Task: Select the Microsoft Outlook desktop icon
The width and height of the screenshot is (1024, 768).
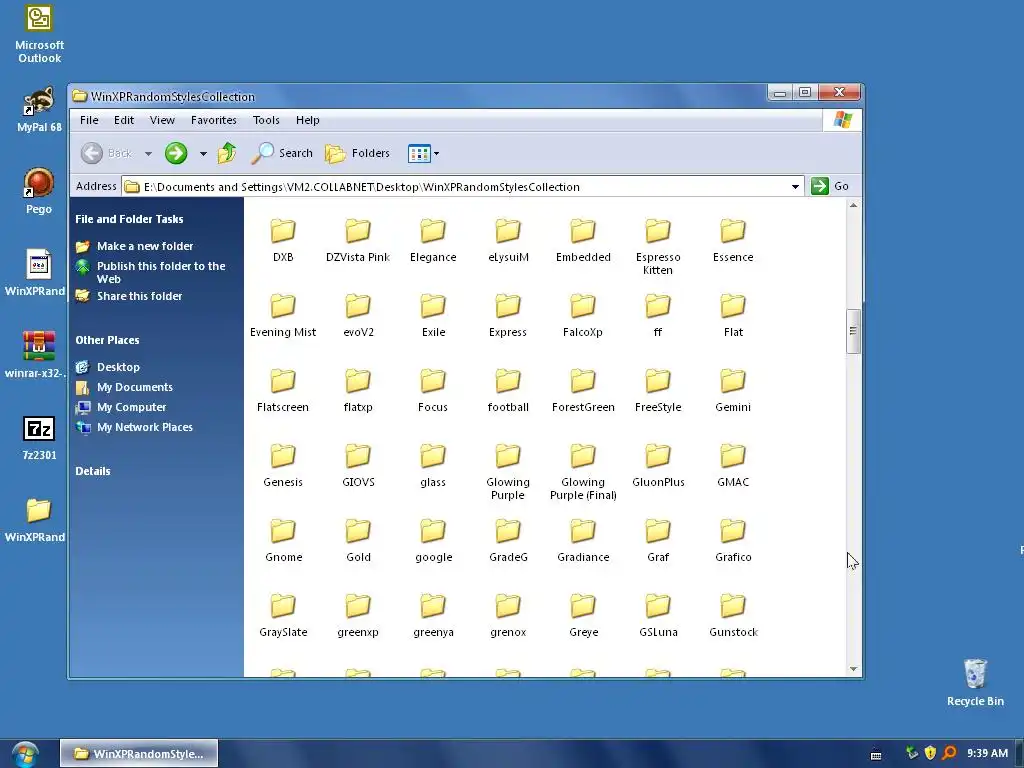Action: (x=39, y=34)
